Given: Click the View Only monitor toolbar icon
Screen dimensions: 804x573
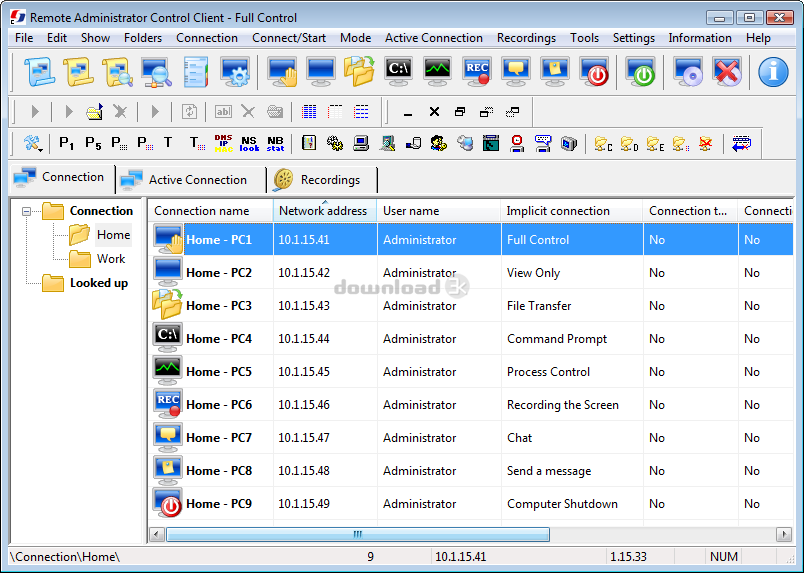Looking at the screenshot, I should point(321,72).
